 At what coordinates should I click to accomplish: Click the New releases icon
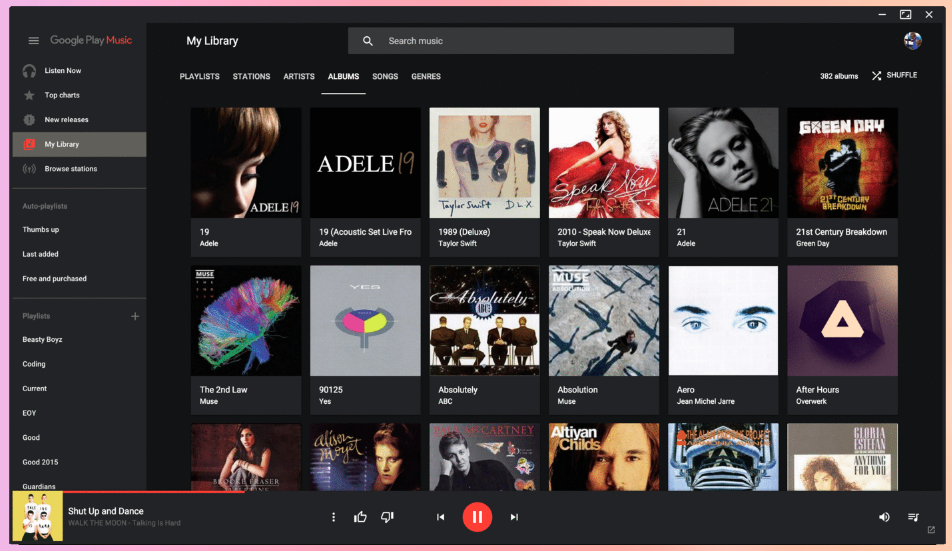click(29, 120)
